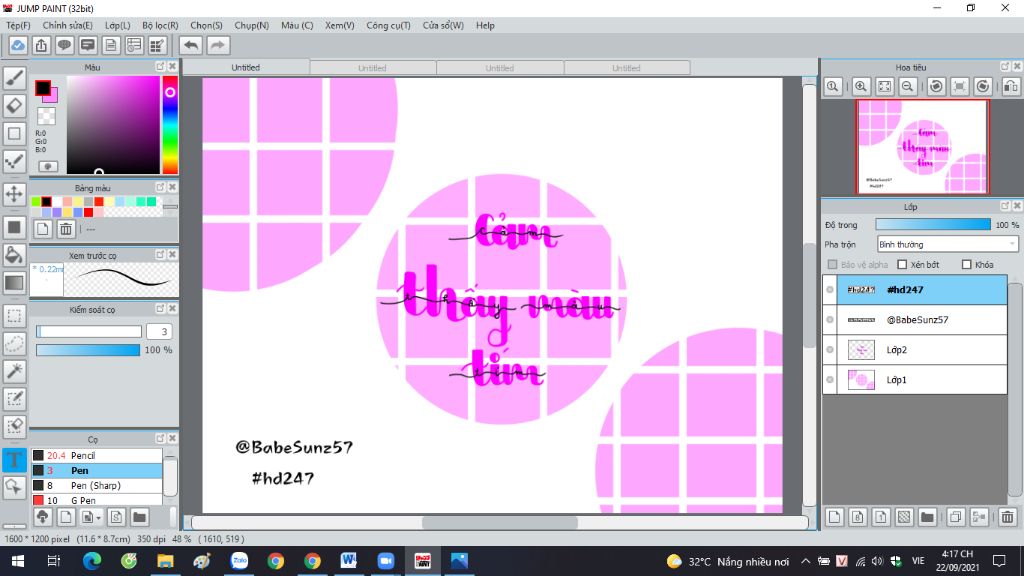This screenshot has width=1024, height=576.
Task: Select the G Pen brush
Action: pyautogui.click(x=97, y=500)
